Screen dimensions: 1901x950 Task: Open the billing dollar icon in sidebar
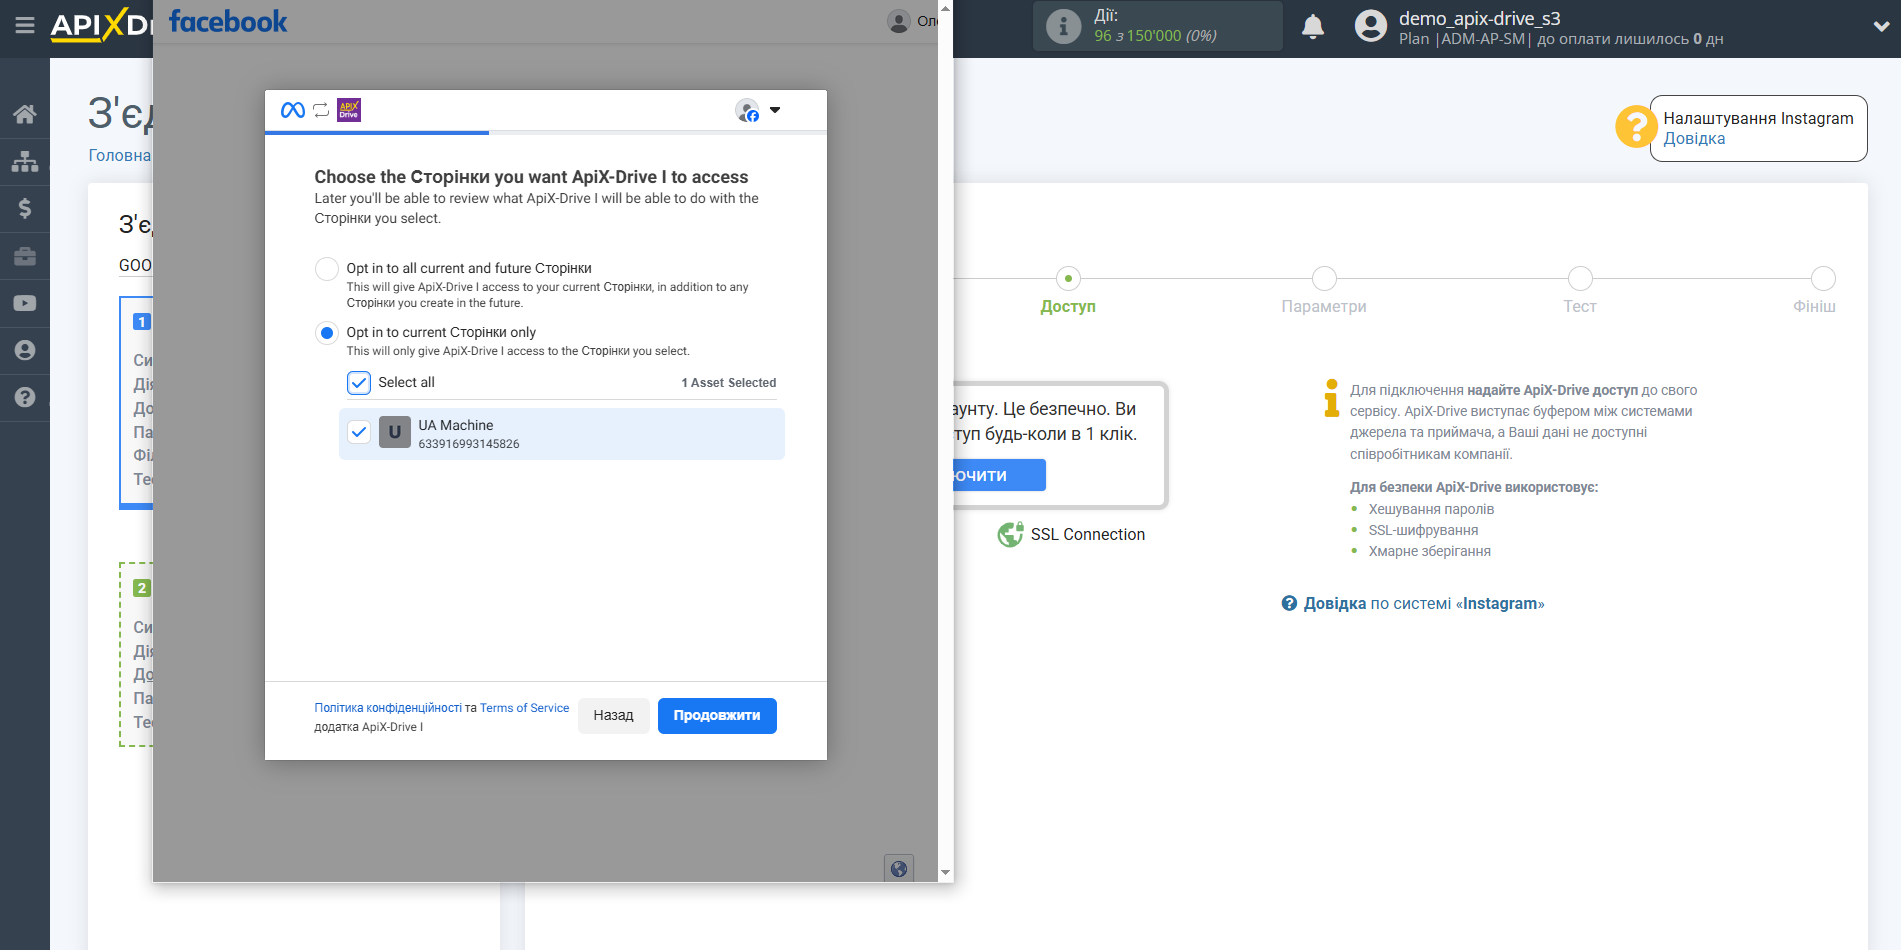[25, 208]
